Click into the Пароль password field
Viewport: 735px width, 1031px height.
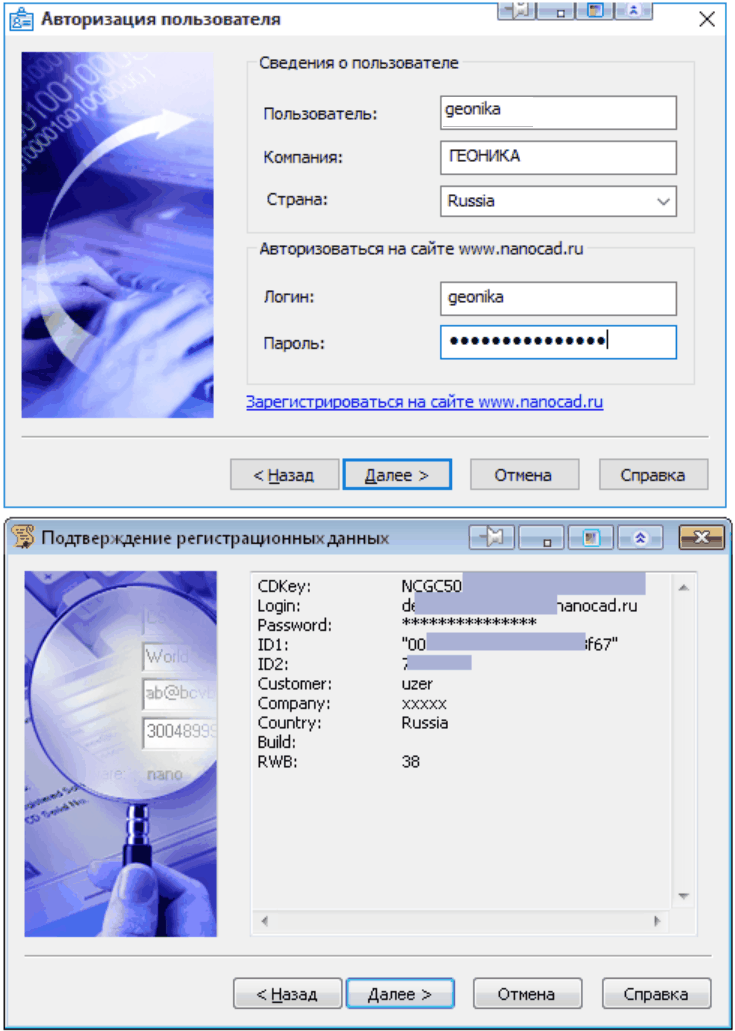click(558, 342)
